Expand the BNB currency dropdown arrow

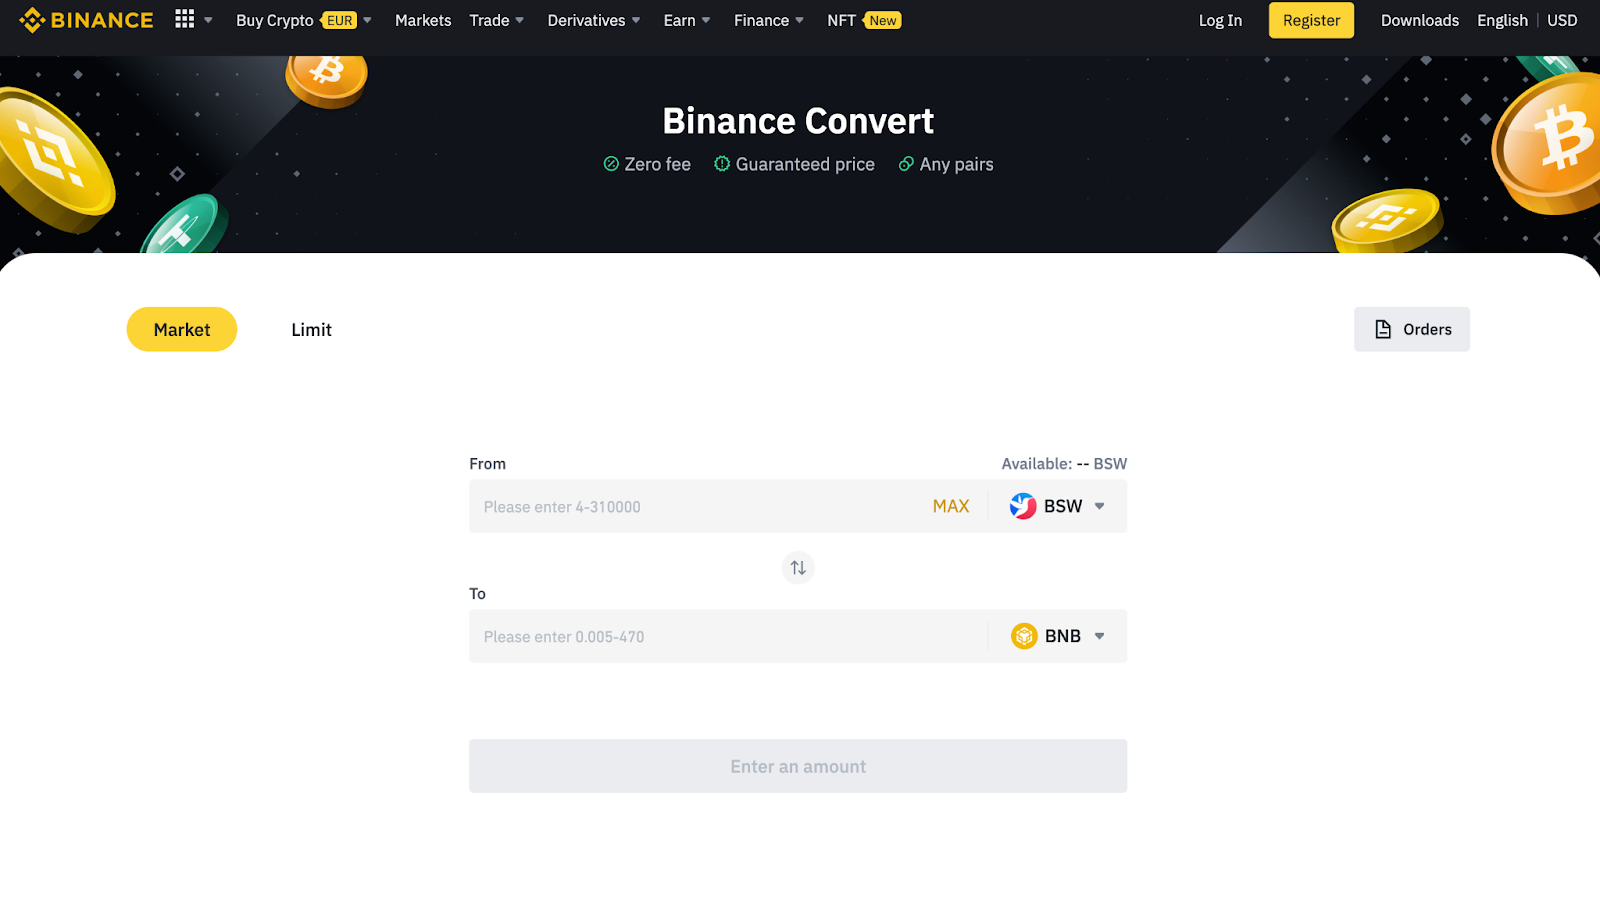(1099, 636)
